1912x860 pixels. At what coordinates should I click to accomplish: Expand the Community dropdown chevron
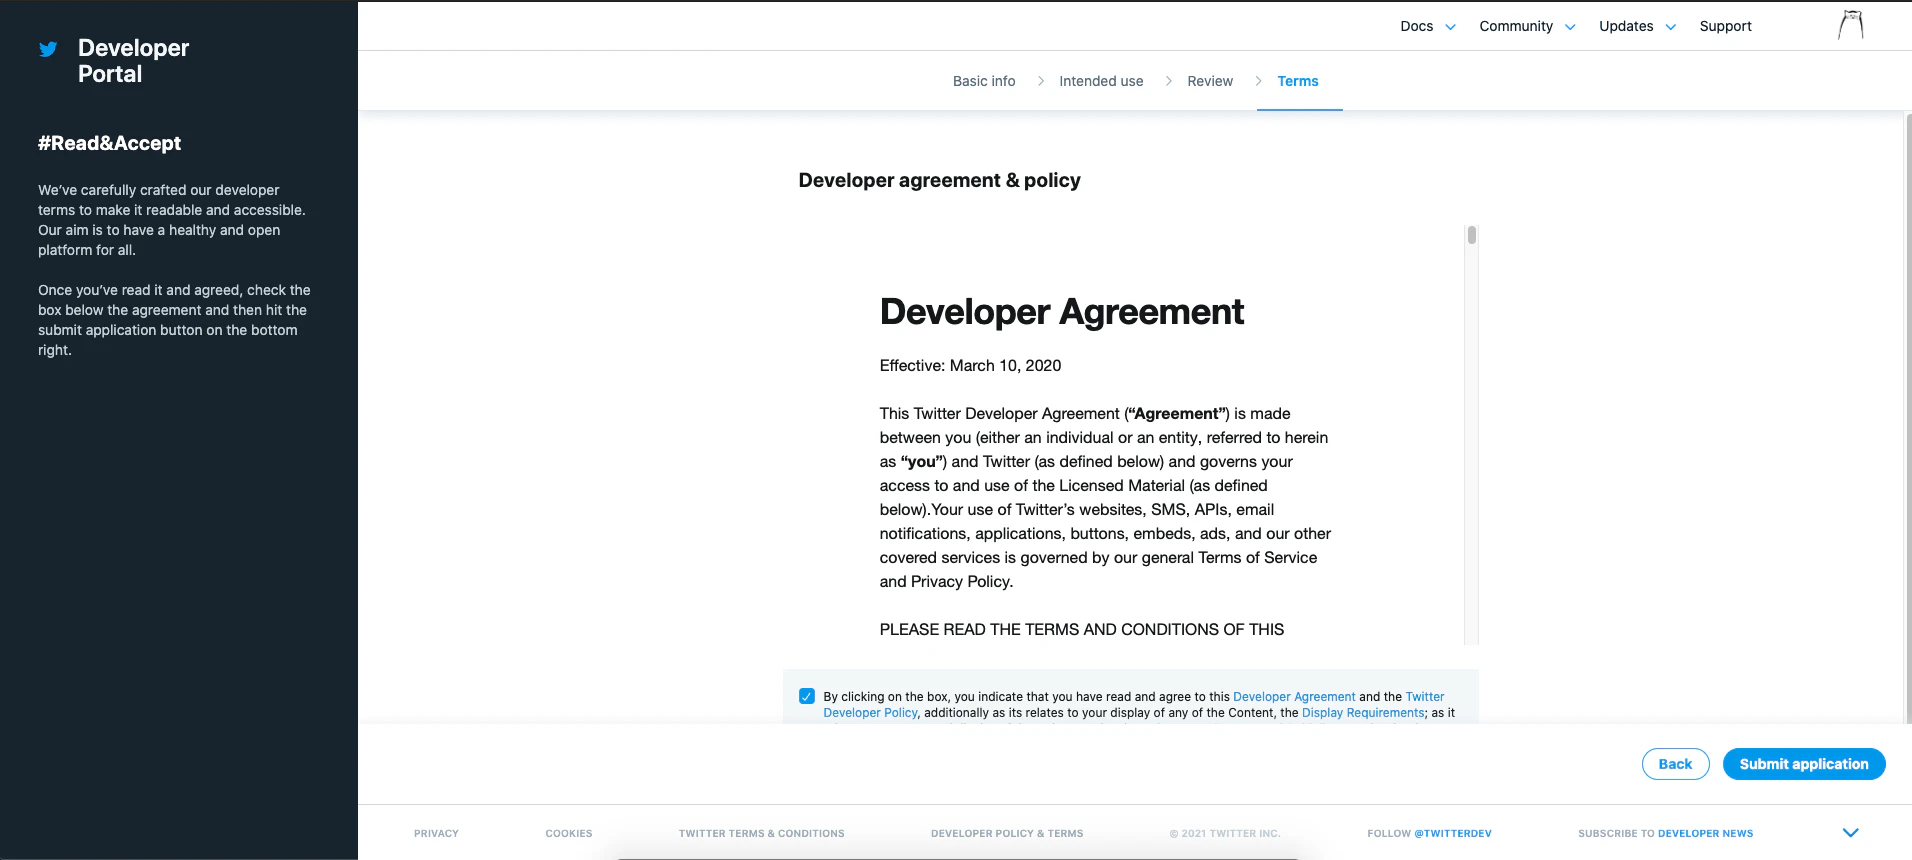[x=1570, y=27]
